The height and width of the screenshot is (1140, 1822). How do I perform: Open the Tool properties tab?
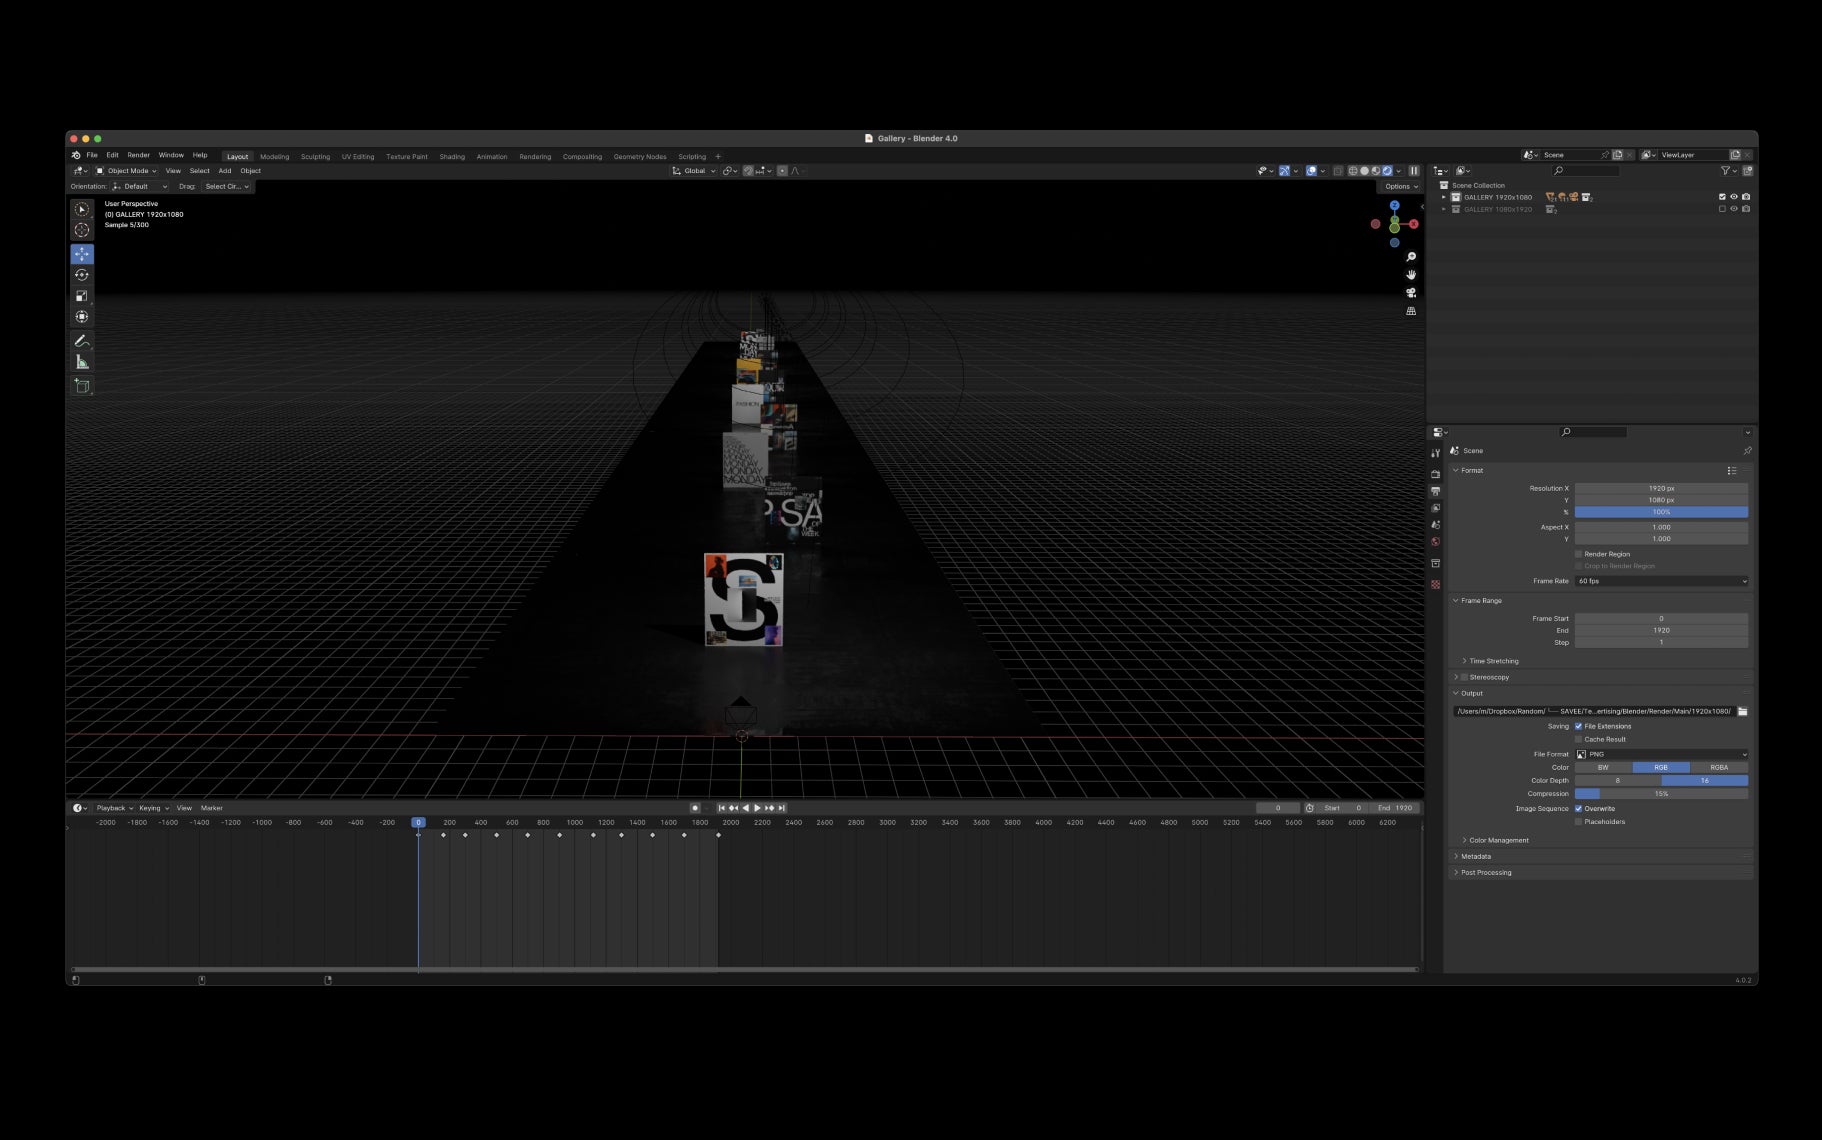pos(1435,453)
